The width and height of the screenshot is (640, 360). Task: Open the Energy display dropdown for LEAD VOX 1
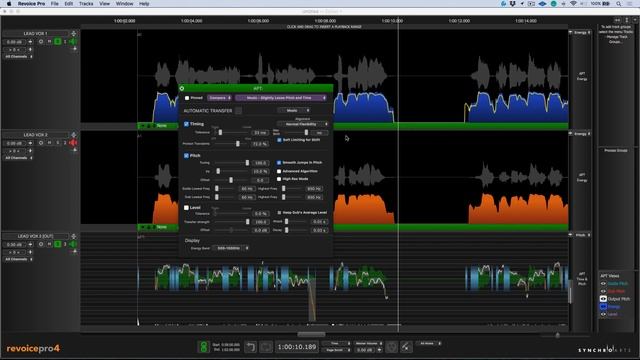click(582, 32)
